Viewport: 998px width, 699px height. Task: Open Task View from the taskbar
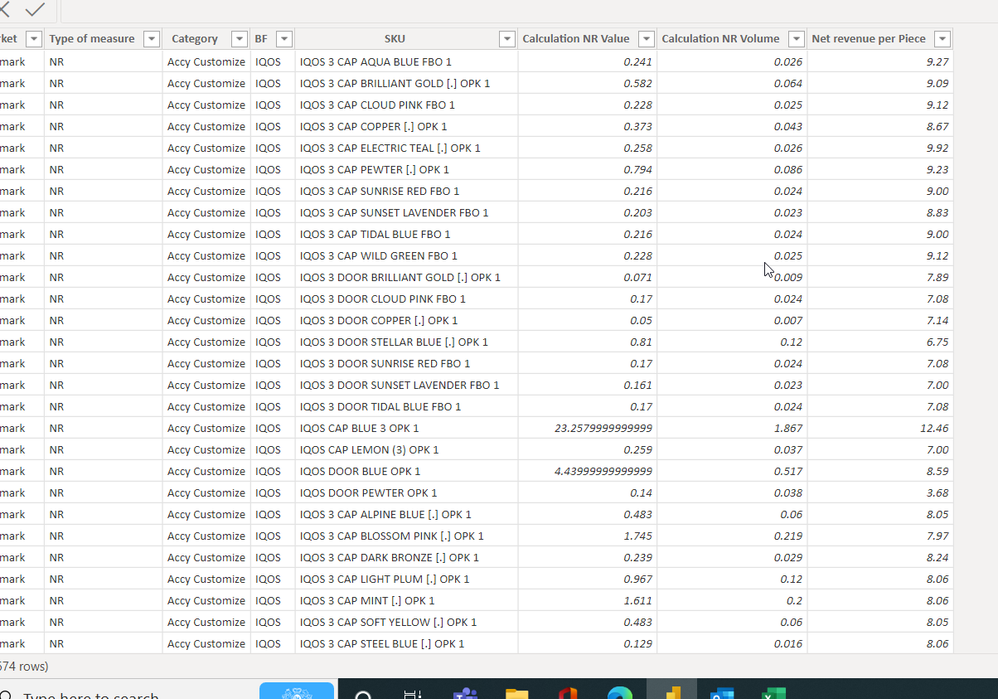point(413,693)
